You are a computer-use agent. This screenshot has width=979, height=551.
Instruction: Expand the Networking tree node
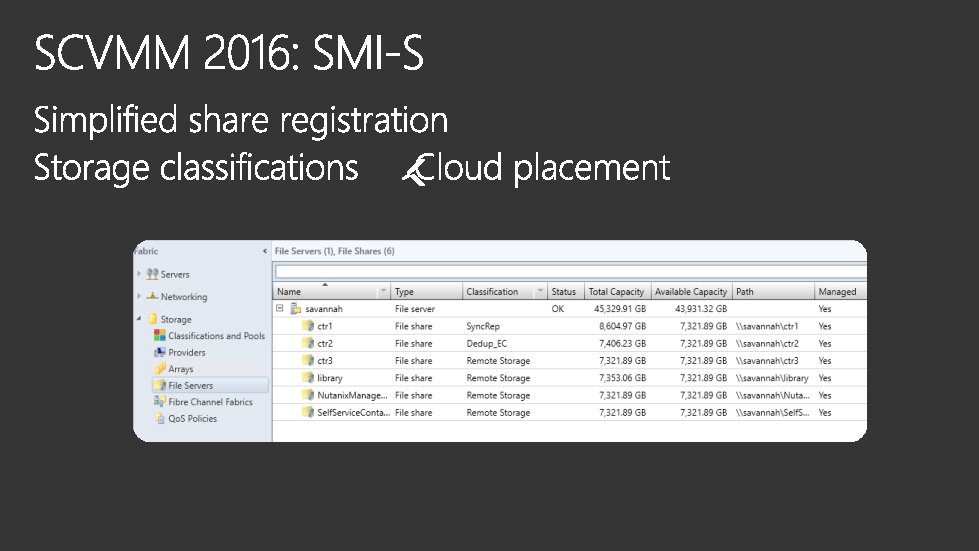tap(139, 296)
